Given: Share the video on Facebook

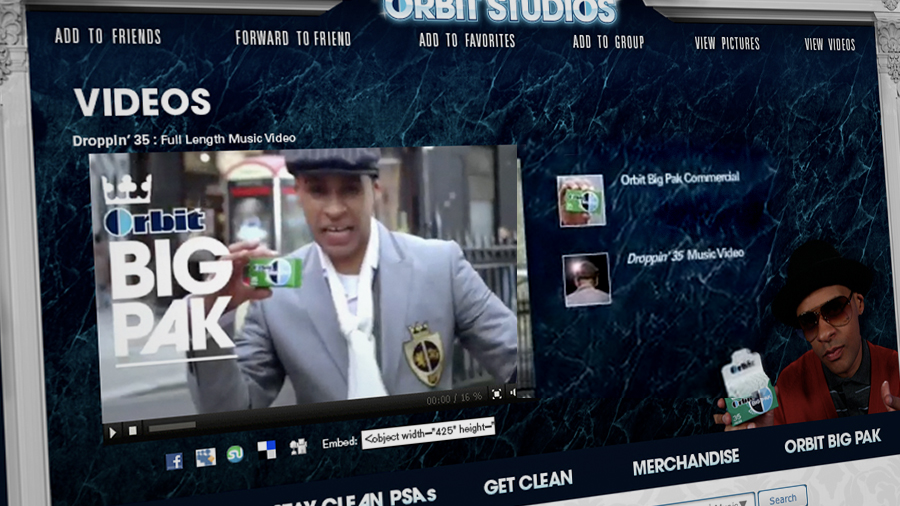Looking at the screenshot, I should pyautogui.click(x=174, y=461).
